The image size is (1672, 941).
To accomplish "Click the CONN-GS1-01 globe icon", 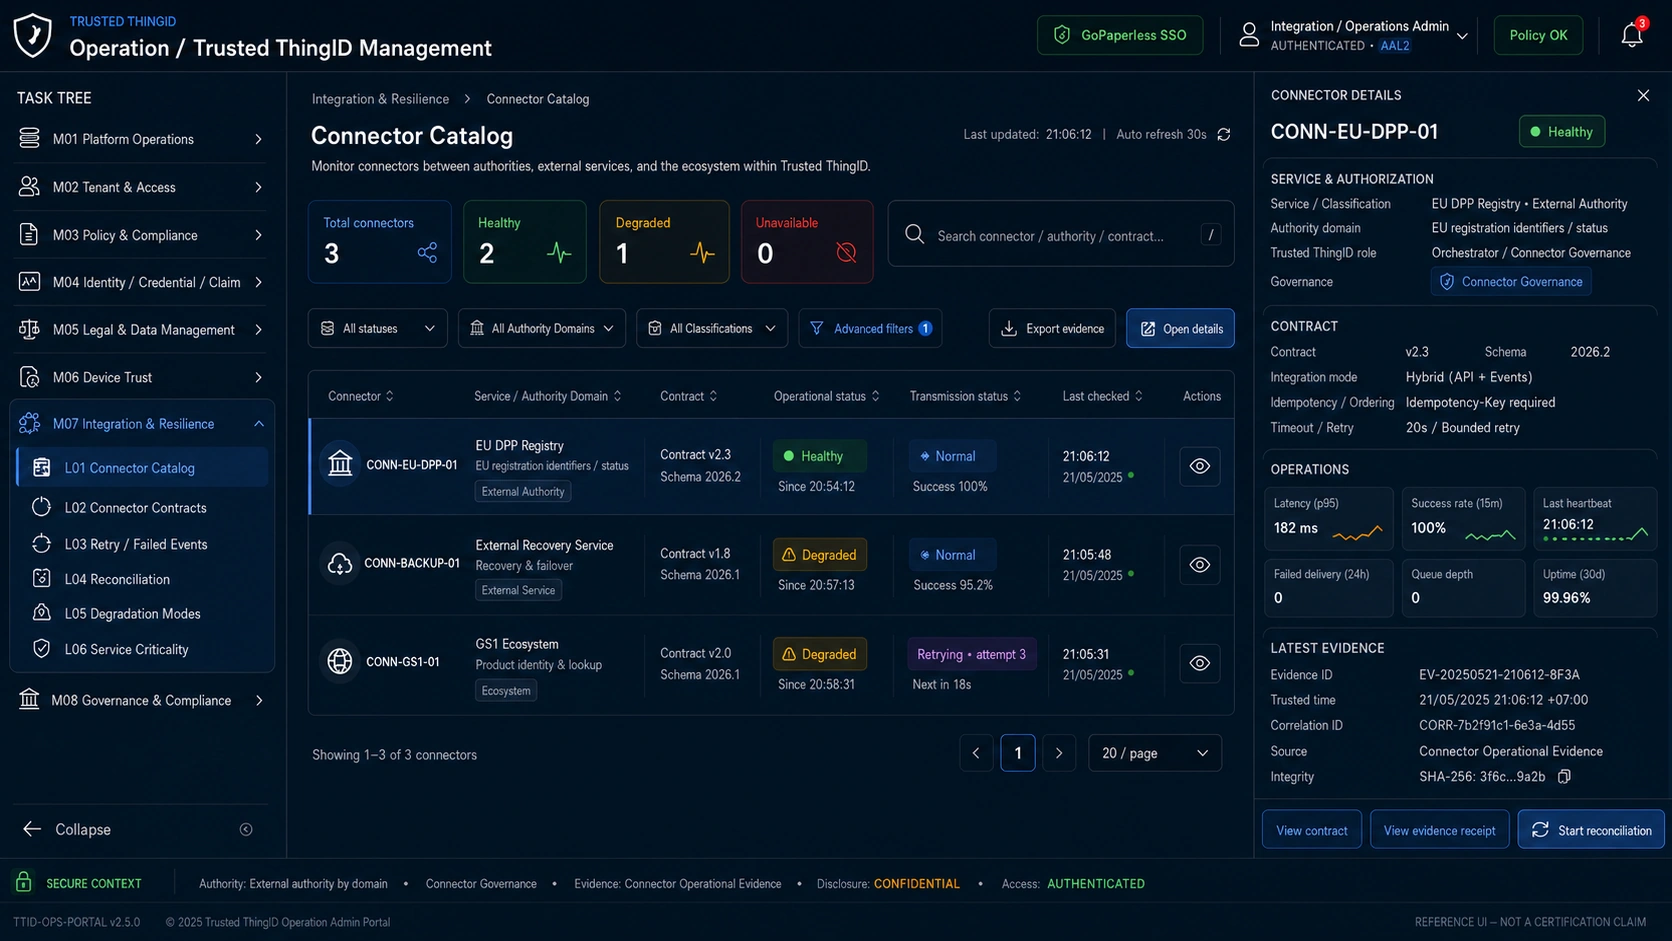I will click(x=340, y=662).
